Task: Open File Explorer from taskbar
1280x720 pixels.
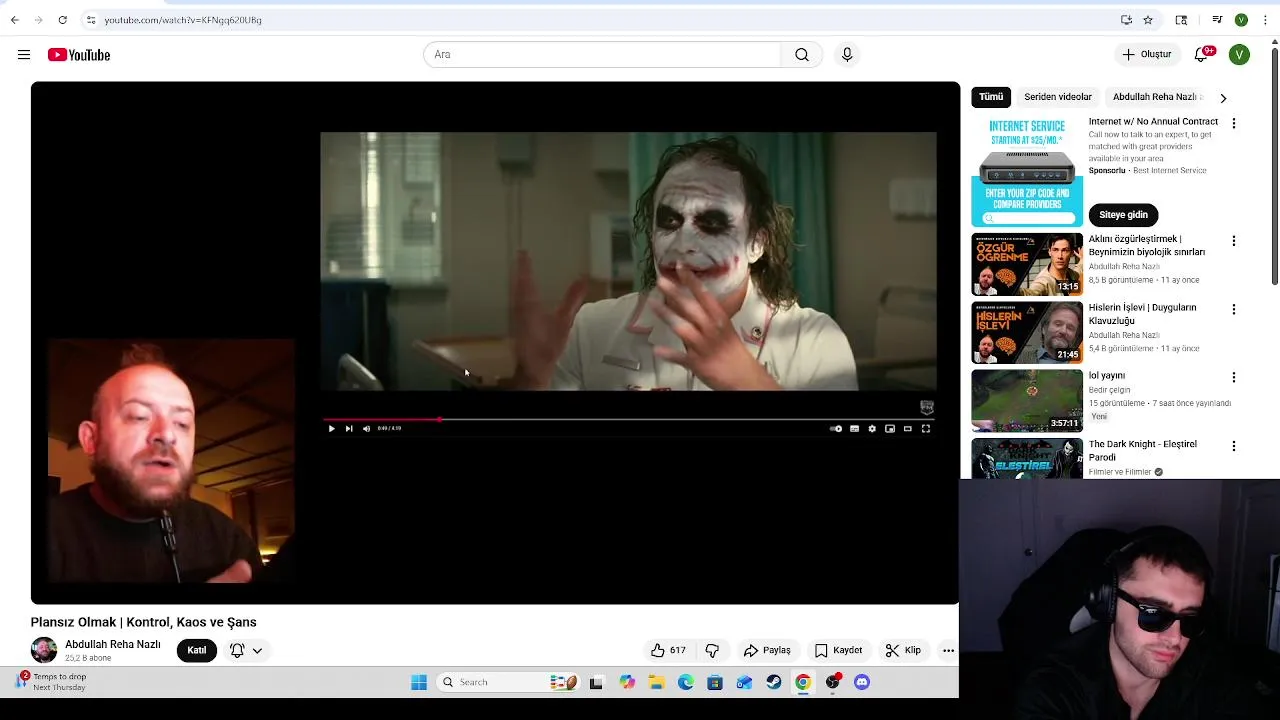Action: pyautogui.click(x=656, y=682)
